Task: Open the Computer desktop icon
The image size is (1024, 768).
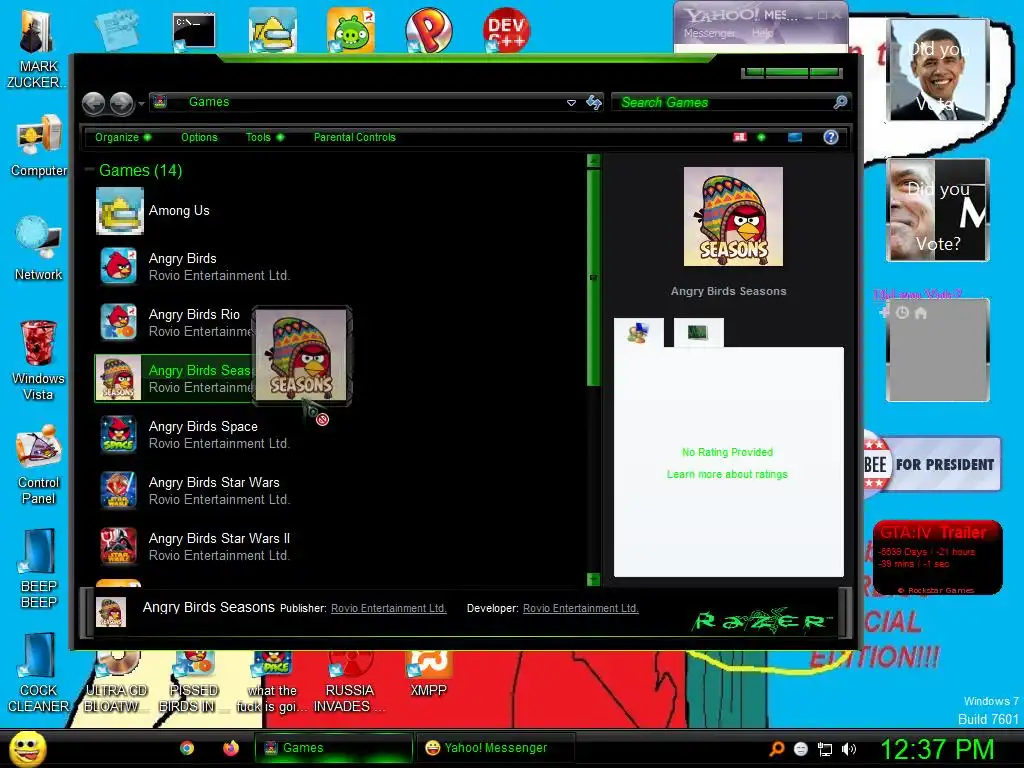Action: tap(39, 146)
